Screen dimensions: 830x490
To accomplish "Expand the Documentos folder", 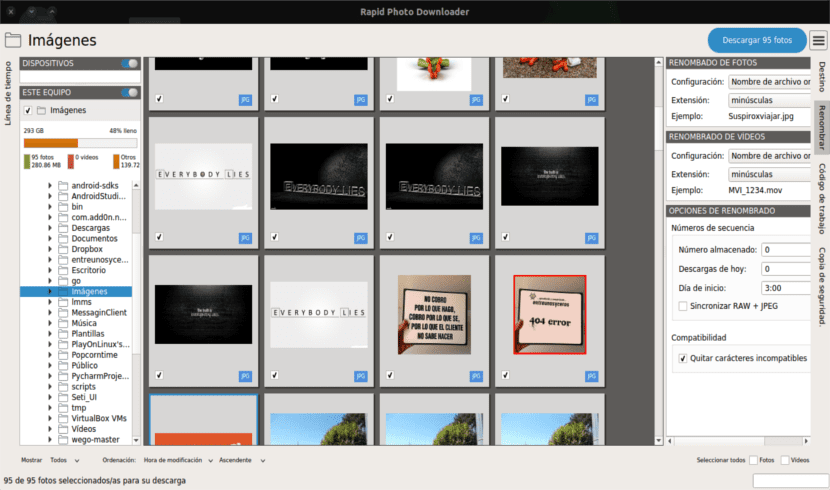I will [x=50, y=239].
